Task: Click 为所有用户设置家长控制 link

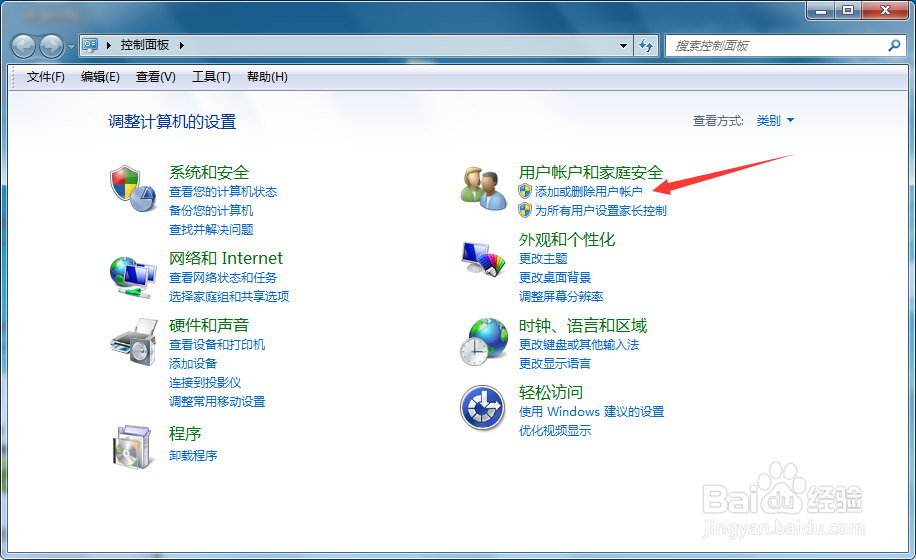Action: [x=601, y=210]
